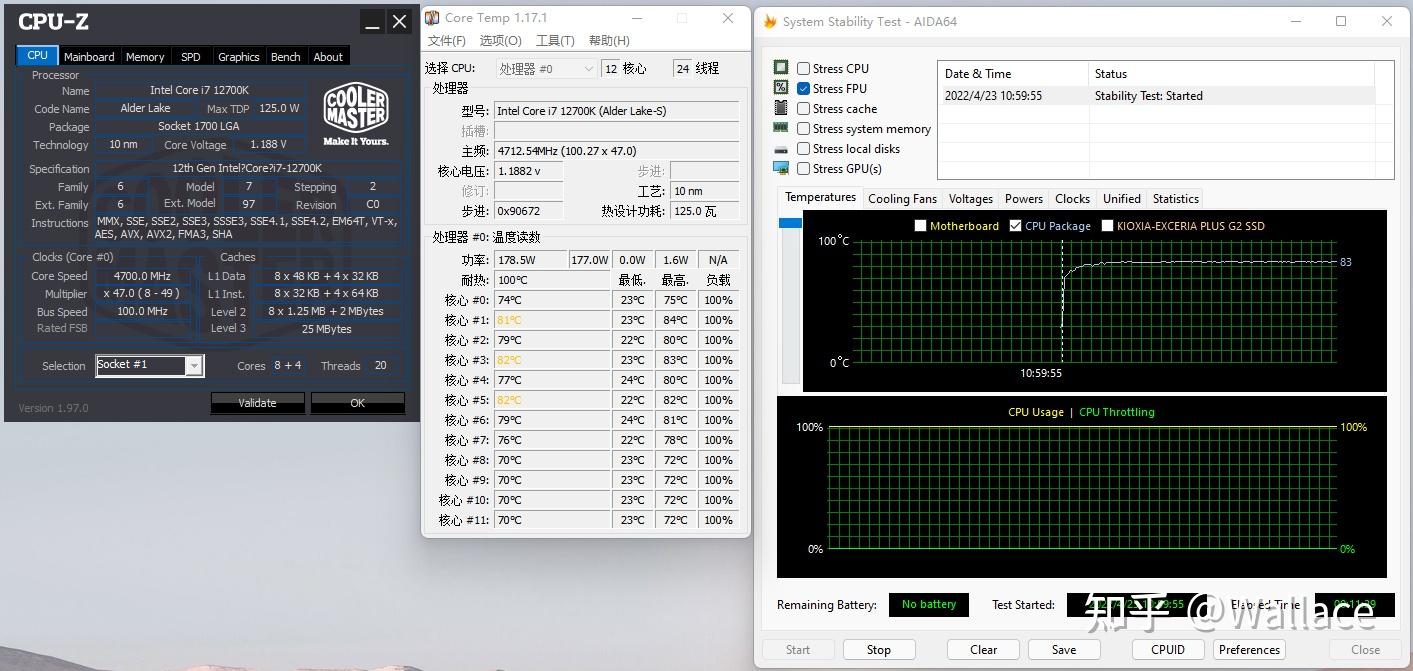Toggle the Motherboard temperature graph checkbox
The image size is (1413, 671).
point(920,226)
